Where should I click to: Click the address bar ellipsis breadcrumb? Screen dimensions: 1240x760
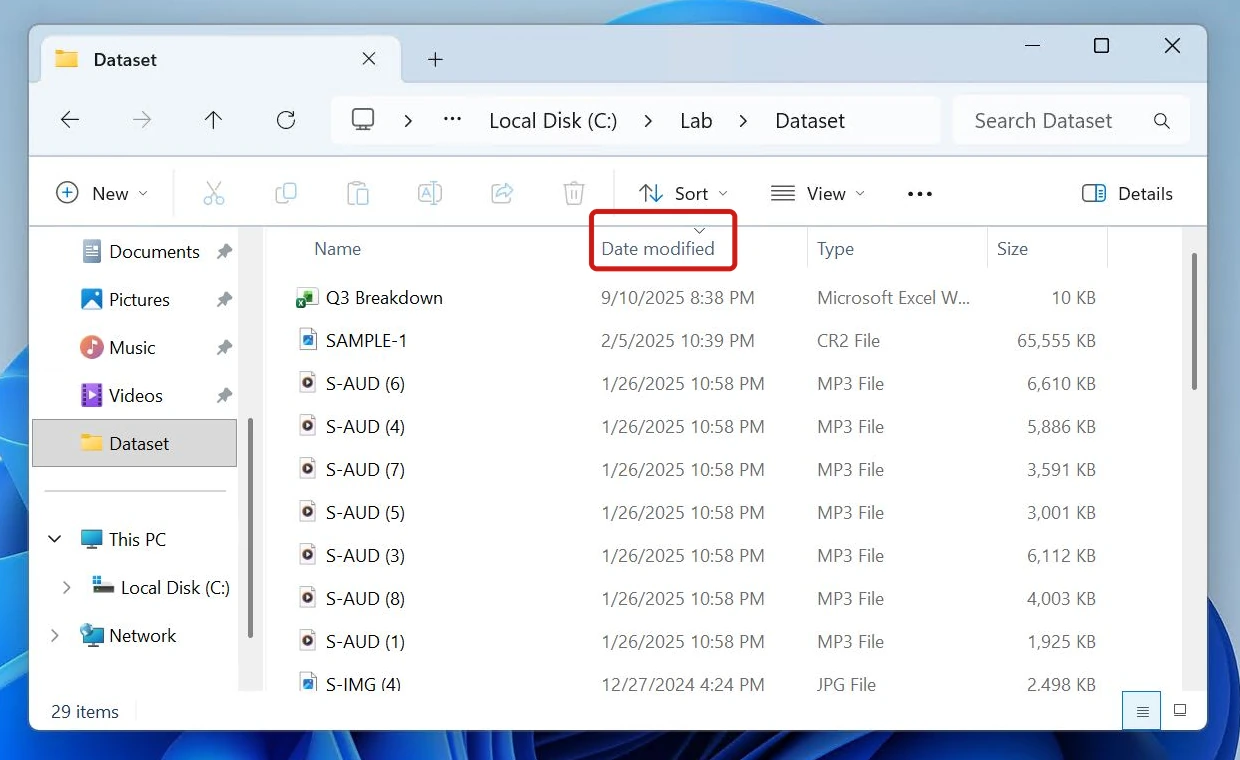(452, 119)
